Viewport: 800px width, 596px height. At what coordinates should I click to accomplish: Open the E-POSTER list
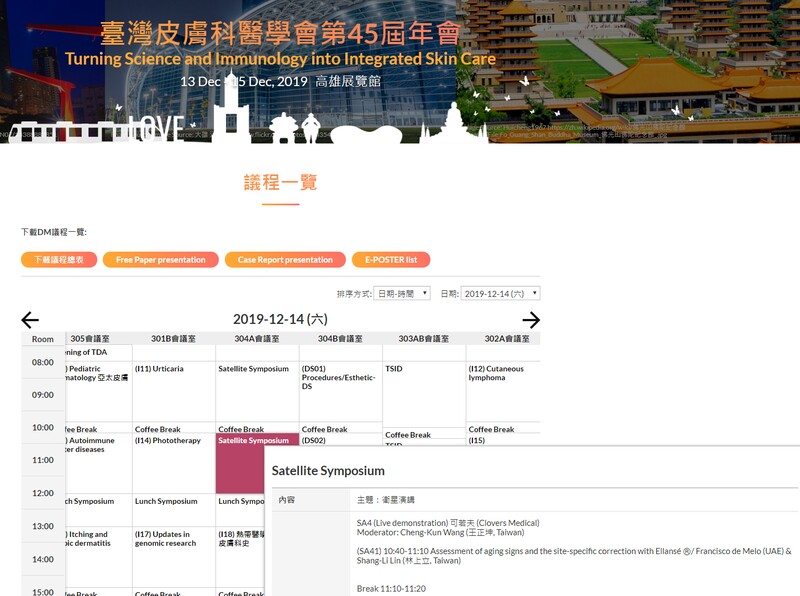[391, 260]
